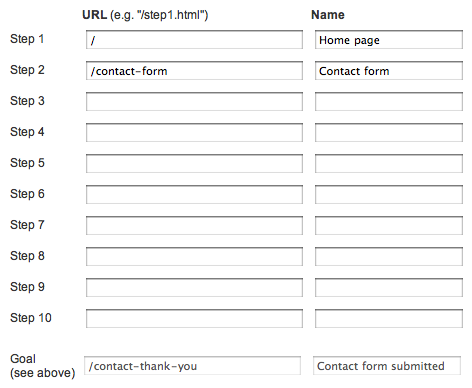Screen dimensions: 472x388
Task: Click the Step 1 URL field
Action: (x=194, y=40)
